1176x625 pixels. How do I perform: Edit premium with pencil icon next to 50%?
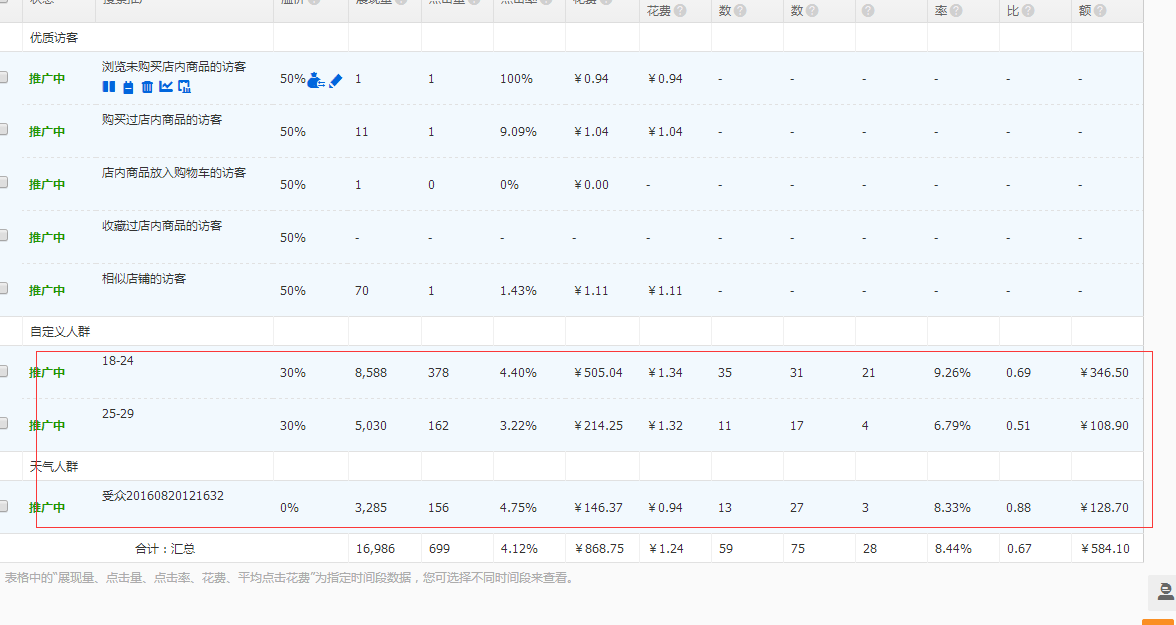pyautogui.click(x=335, y=80)
